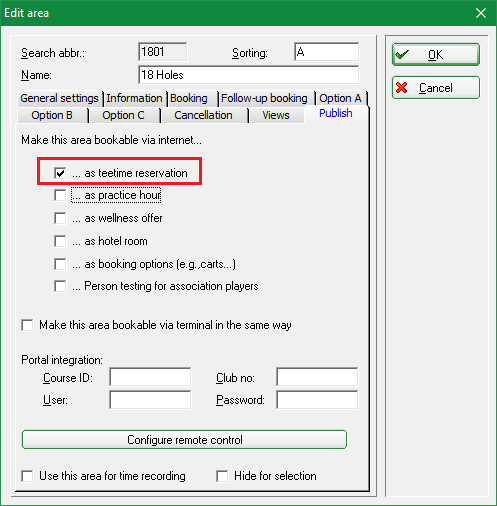497x506 pixels.
Task: Check Use this area for time recording
Action: pos(27,476)
